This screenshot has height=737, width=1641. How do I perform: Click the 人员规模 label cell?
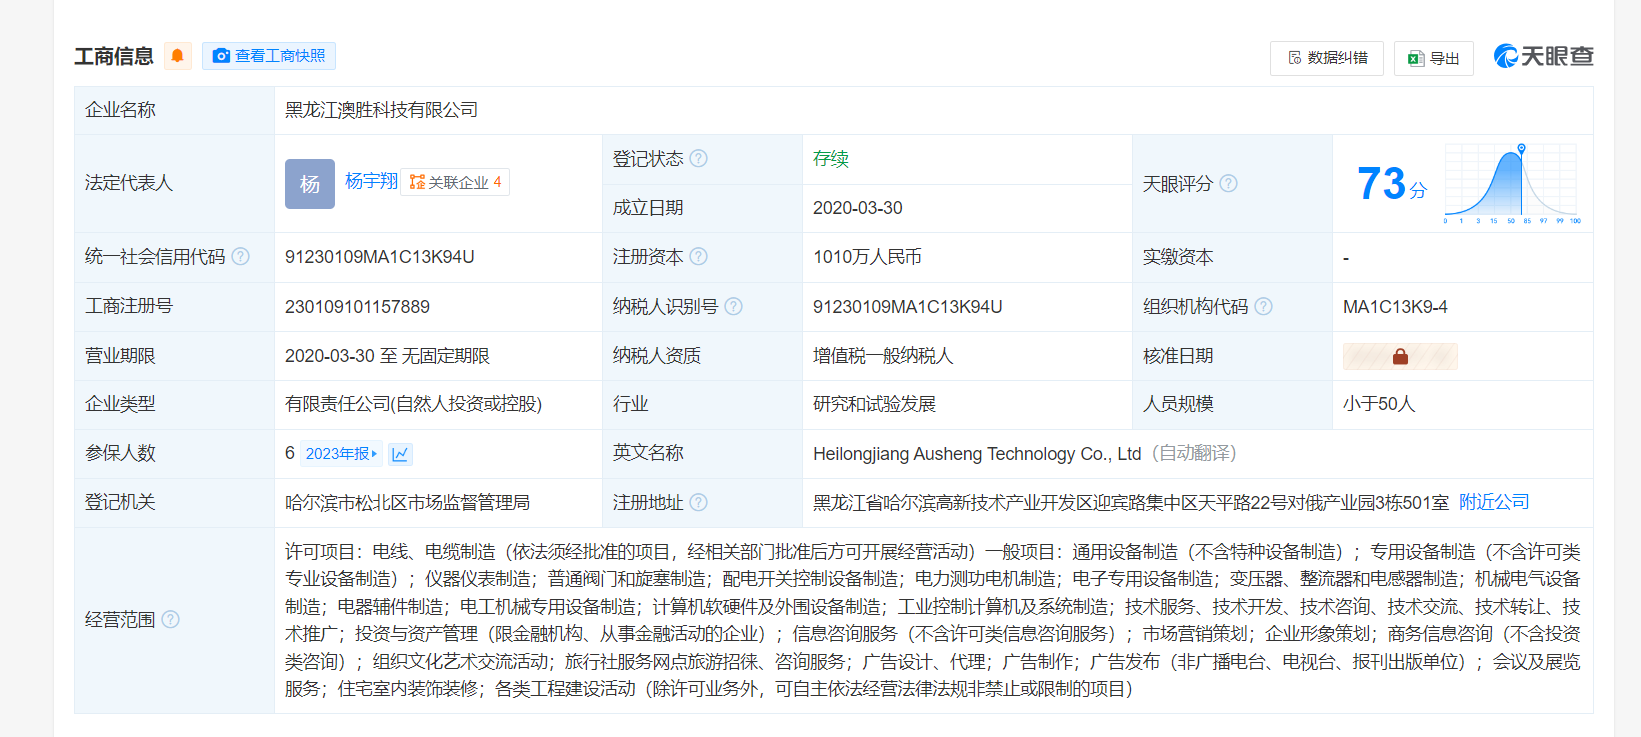point(1232,404)
